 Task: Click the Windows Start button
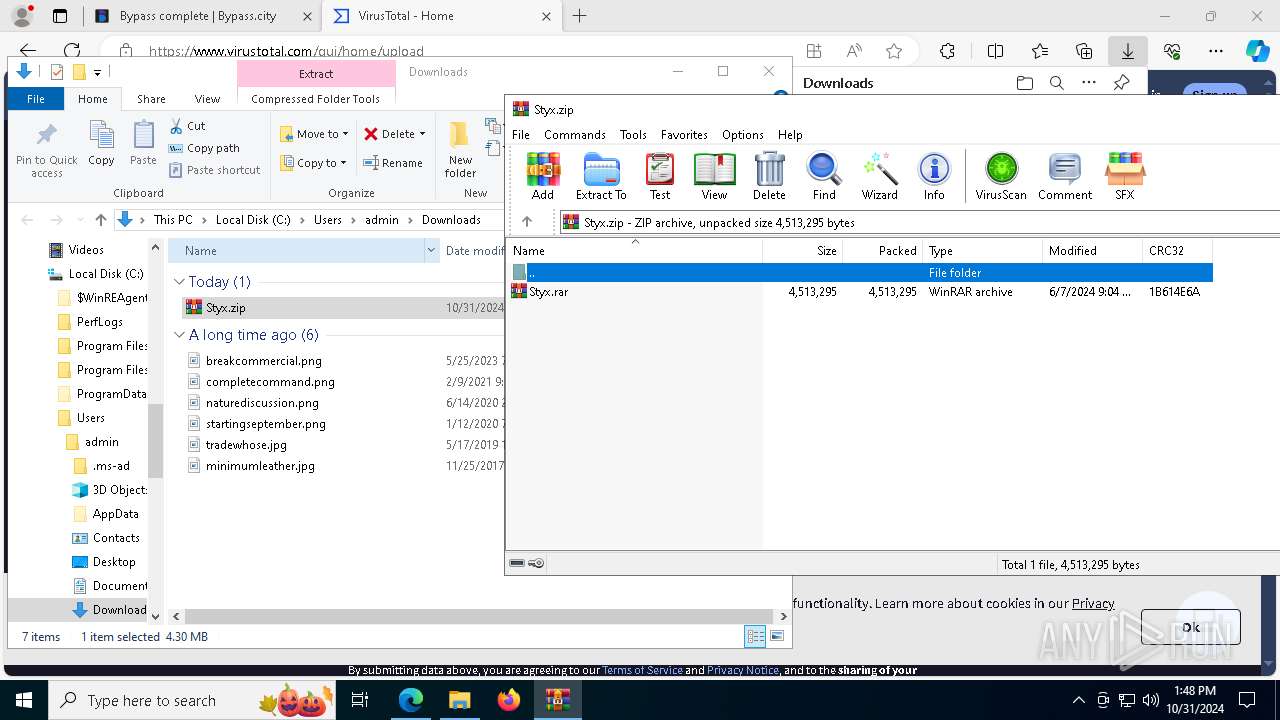coord(24,700)
